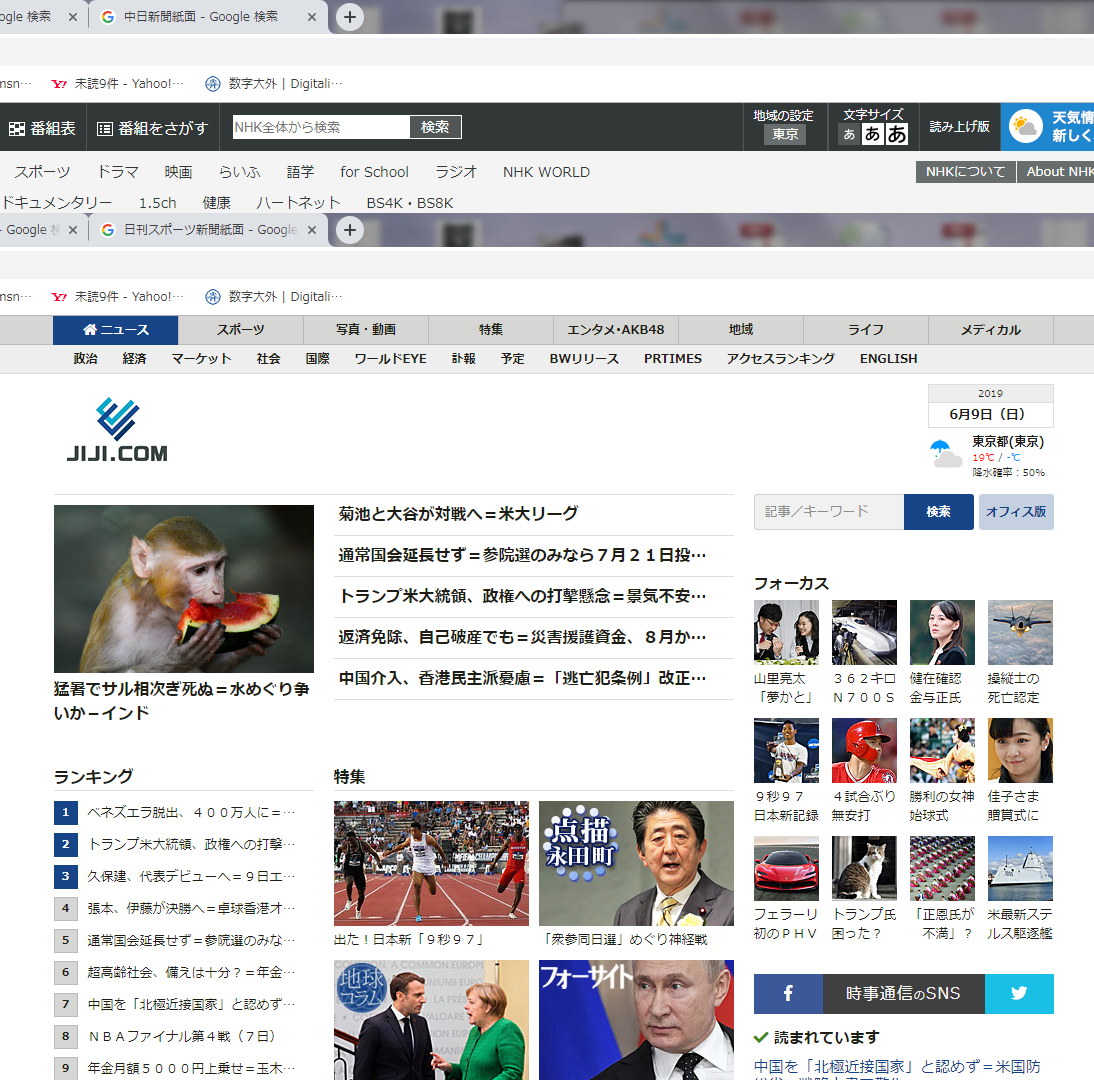This screenshot has width=1094, height=1080.
Task: Open Yahoo 未読9件 bookmark in upper bookmarks bar
Action: [x=117, y=84]
